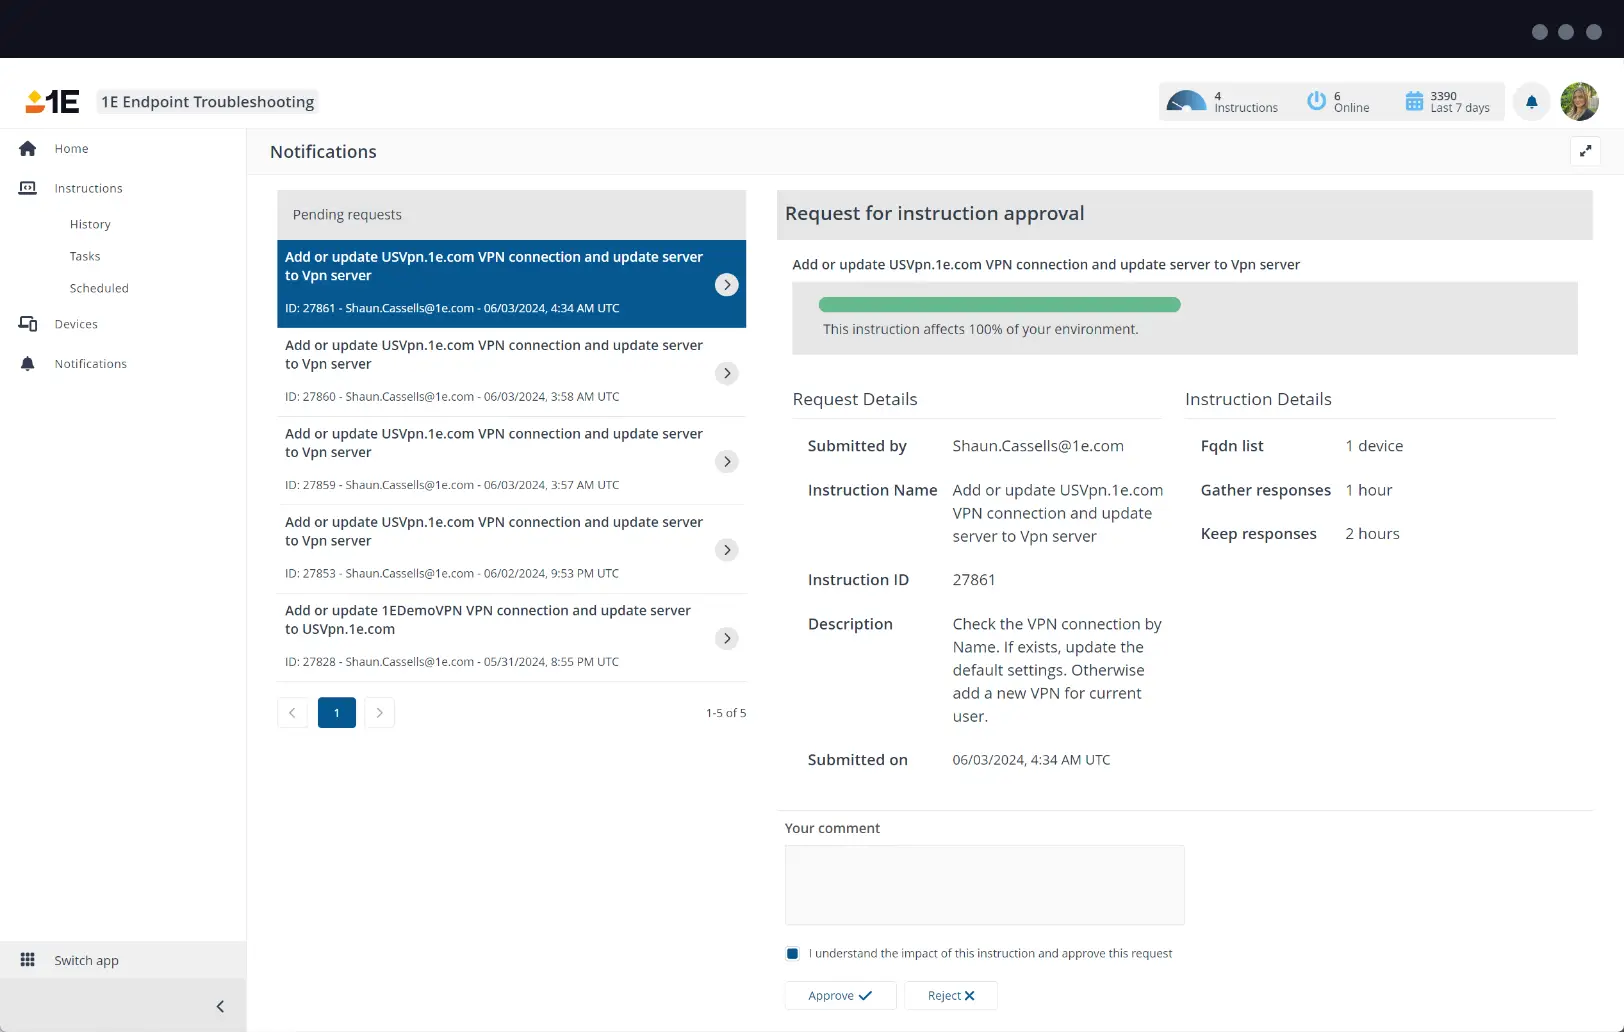Select Scheduled under Instructions
This screenshot has height=1032, width=1624.
click(99, 288)
